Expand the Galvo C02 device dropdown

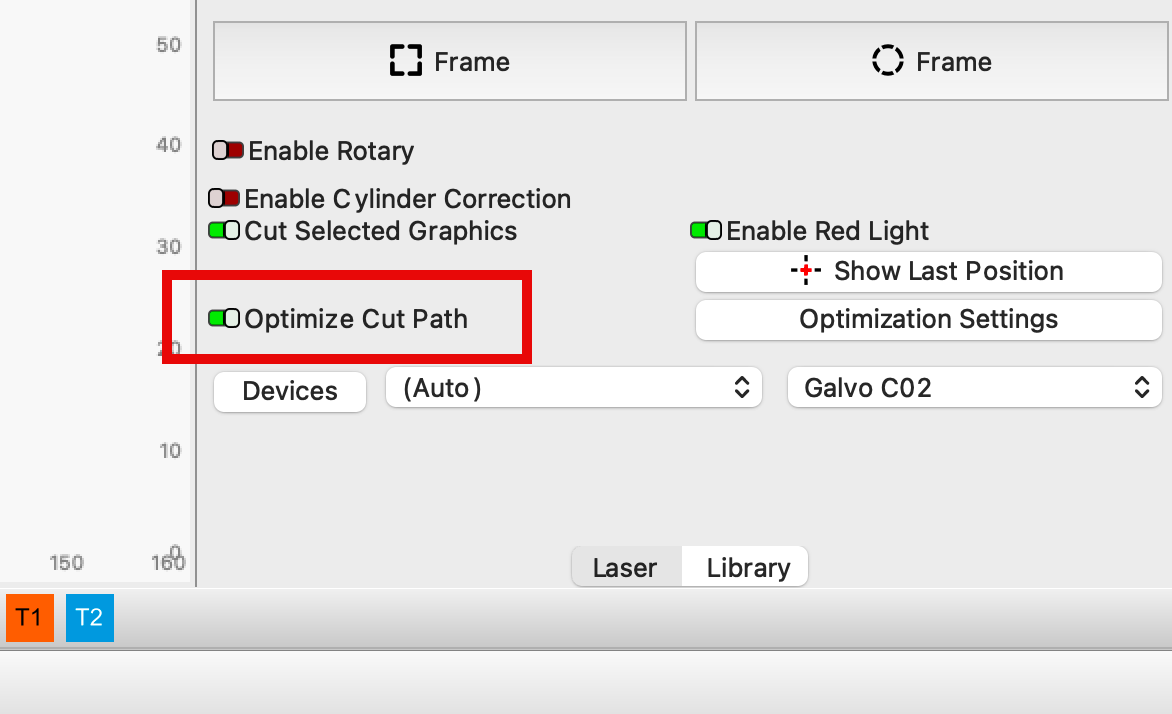[975, 388]
